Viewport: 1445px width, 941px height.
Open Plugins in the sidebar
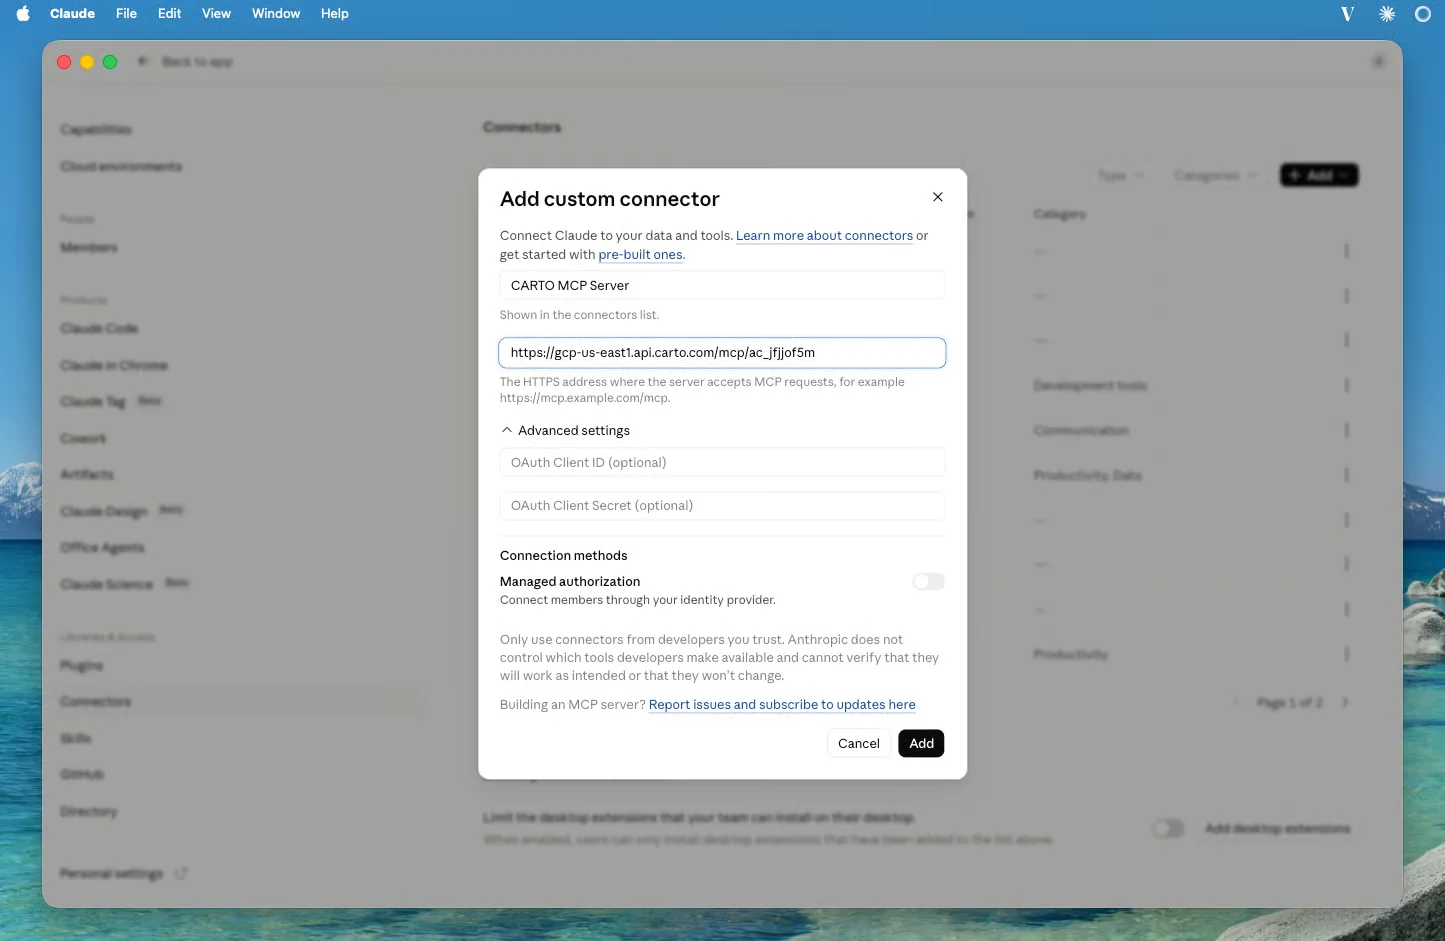(82, 666)
